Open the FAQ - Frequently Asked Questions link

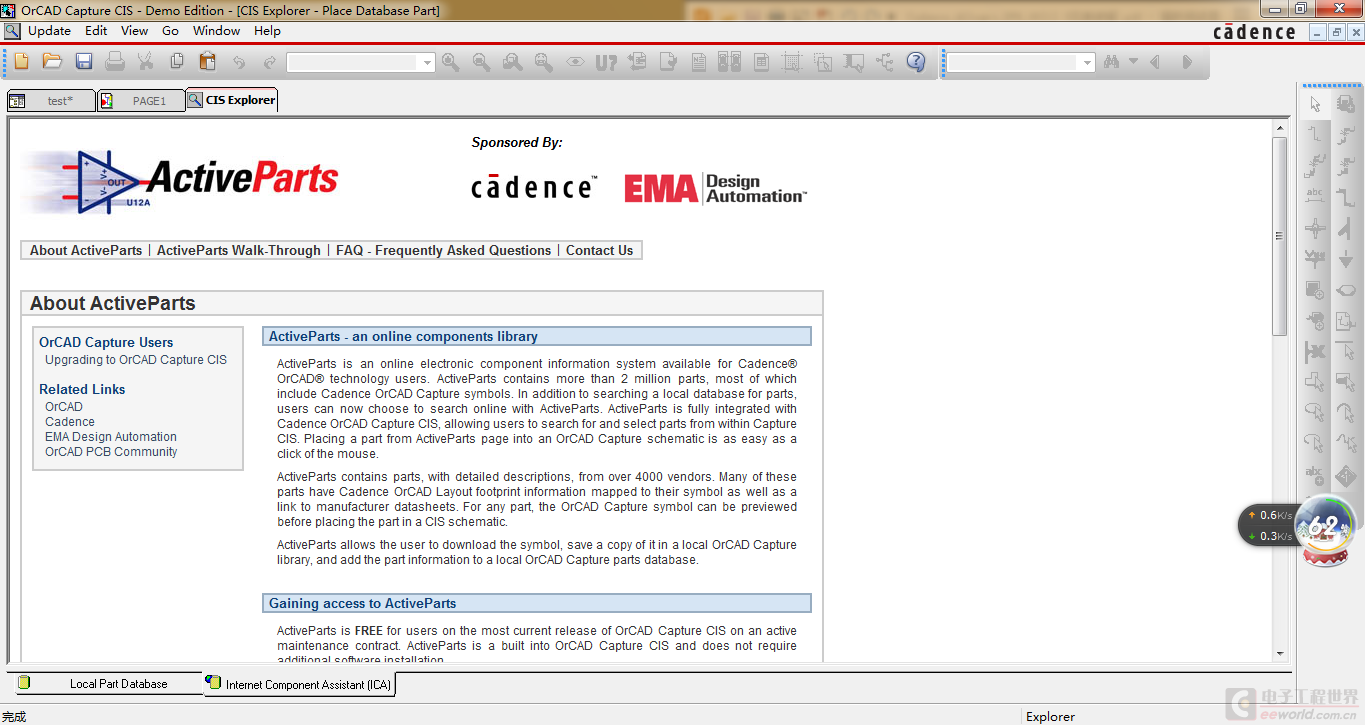point(443,251)
